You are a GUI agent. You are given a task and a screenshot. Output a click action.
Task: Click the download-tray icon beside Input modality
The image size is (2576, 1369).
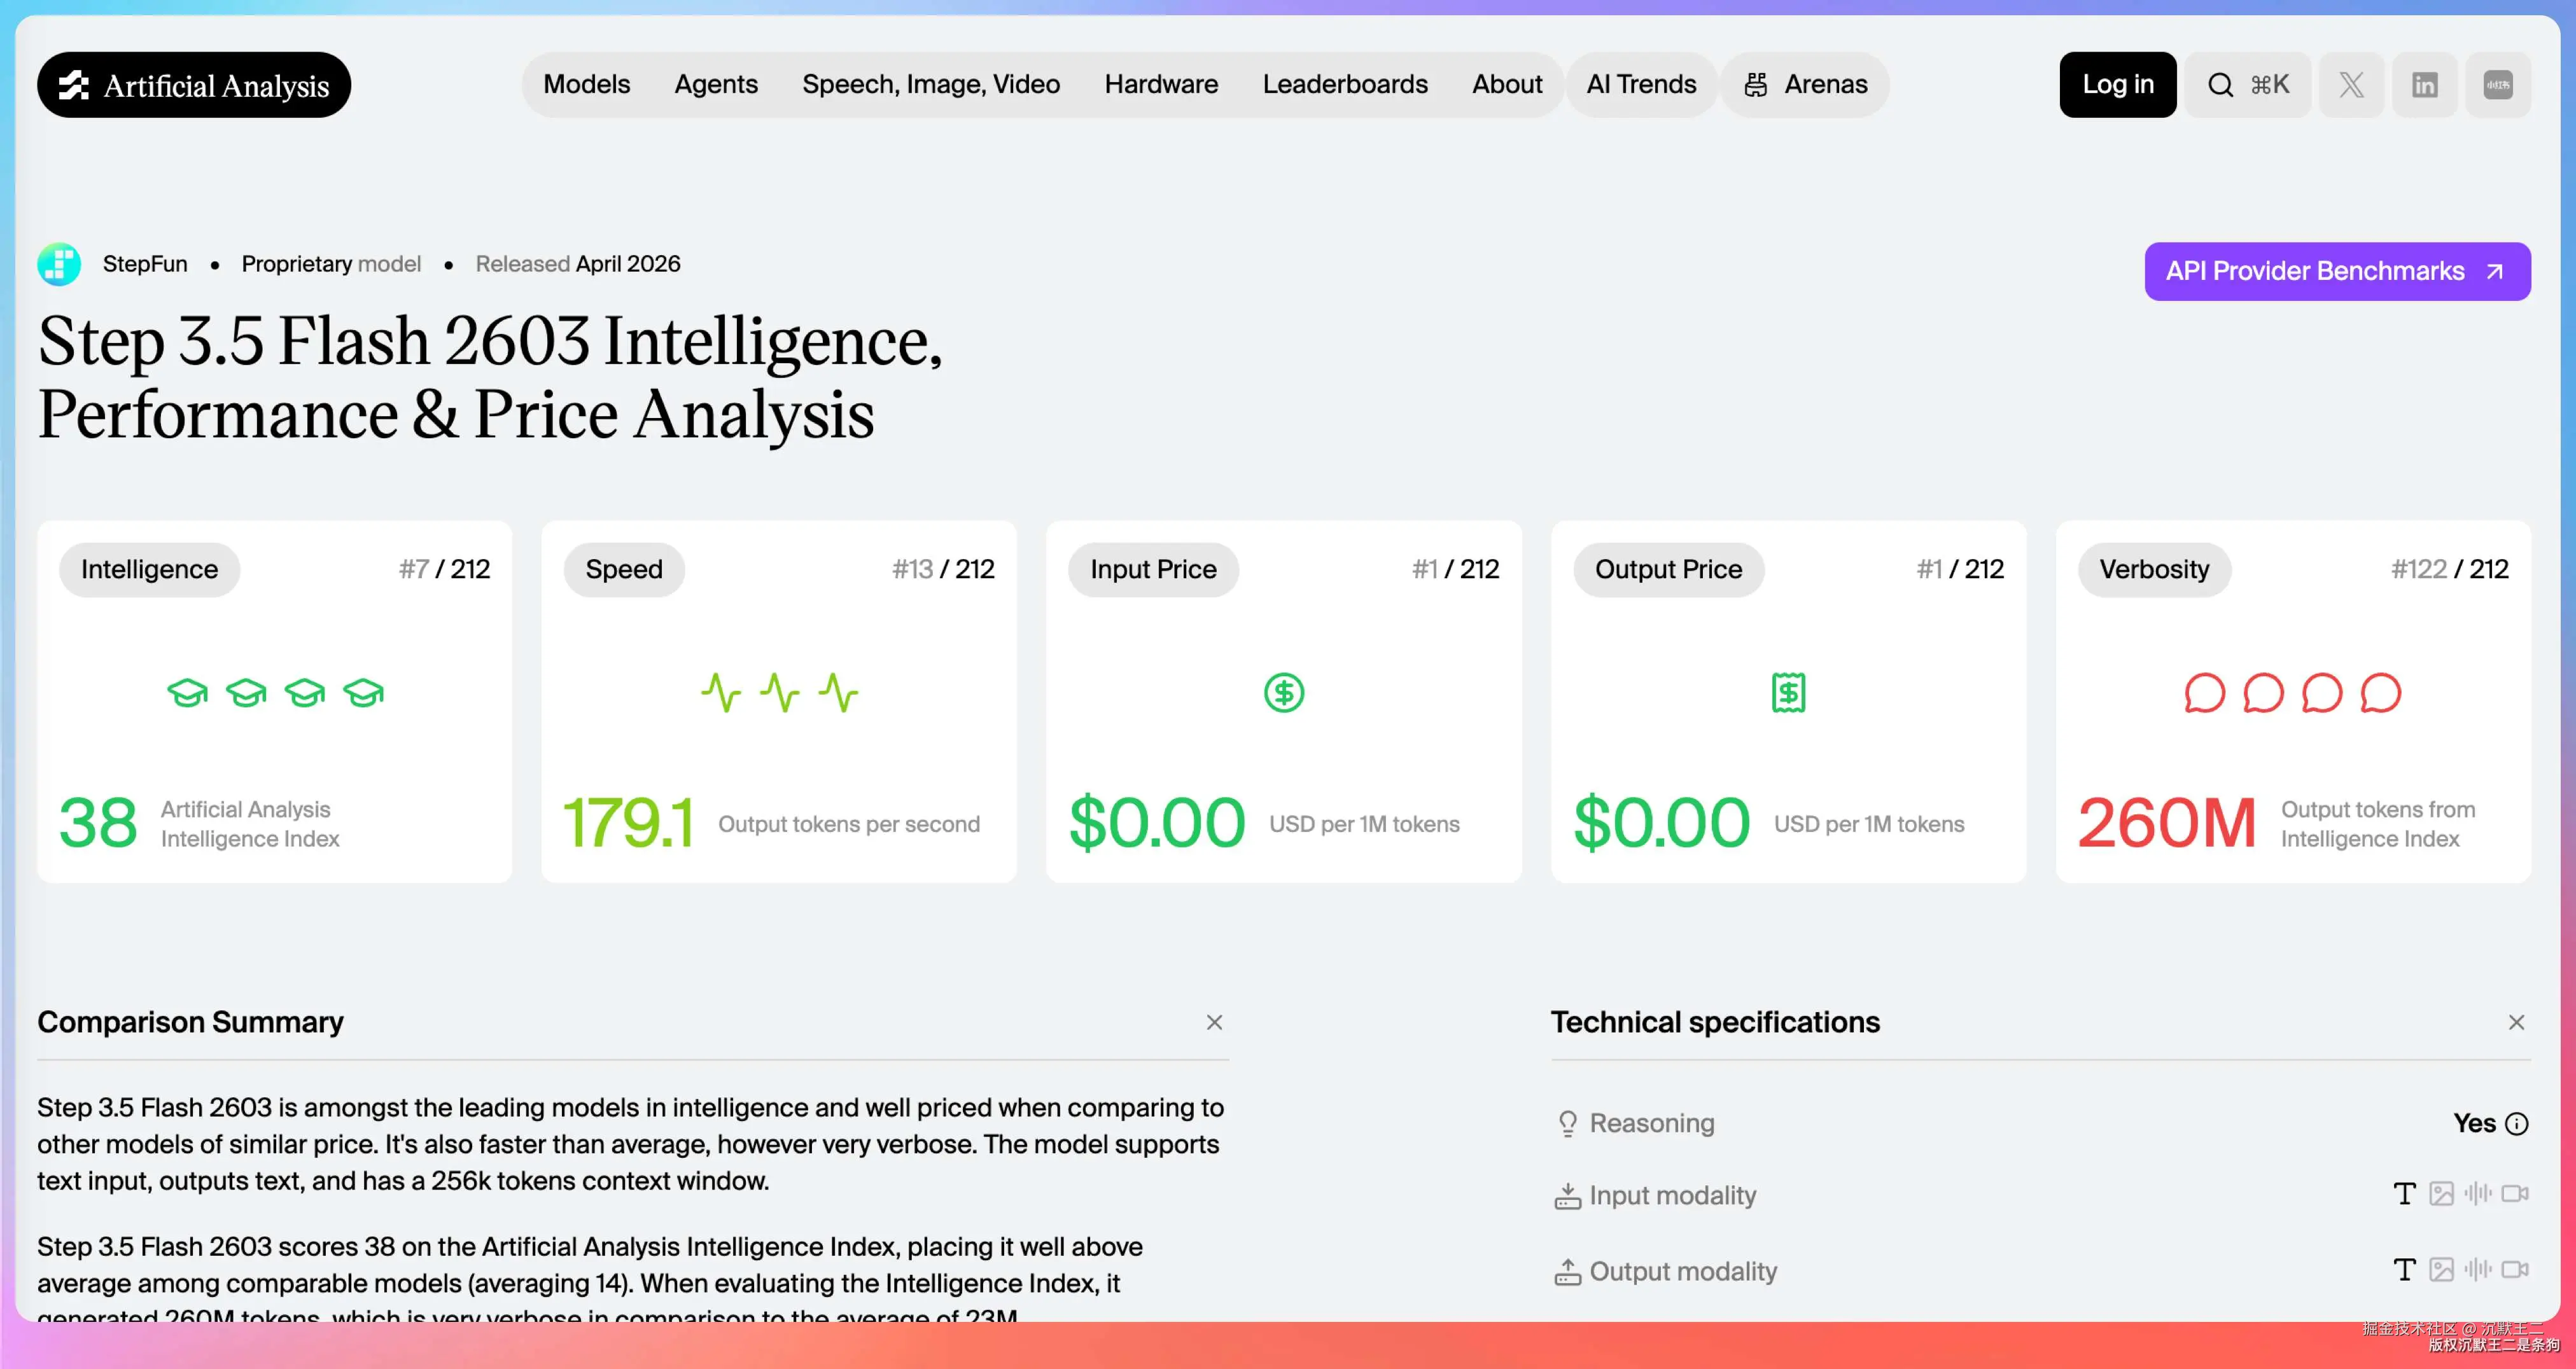pyautogui.click(x=1567, y=1196)
